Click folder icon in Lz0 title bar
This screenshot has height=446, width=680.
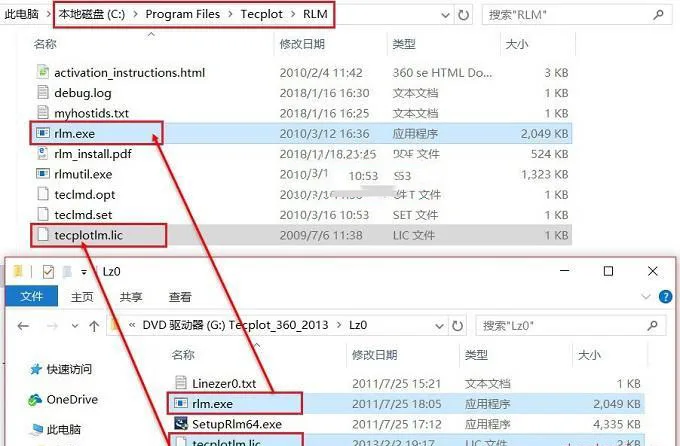pos(18,272)
